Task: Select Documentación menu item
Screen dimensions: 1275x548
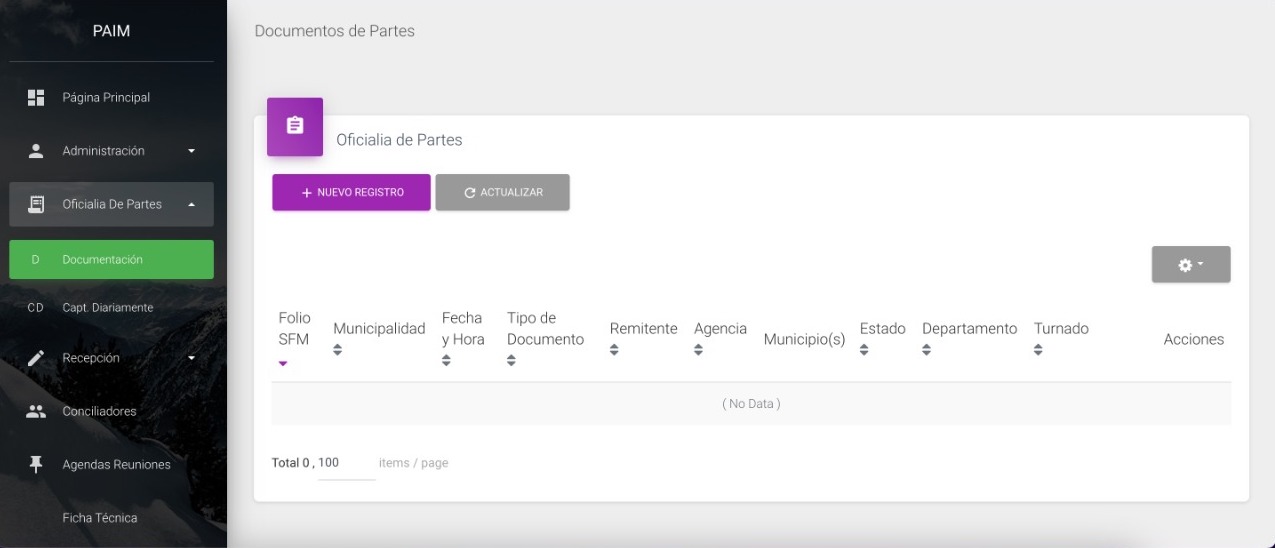Action: (111, 259)
